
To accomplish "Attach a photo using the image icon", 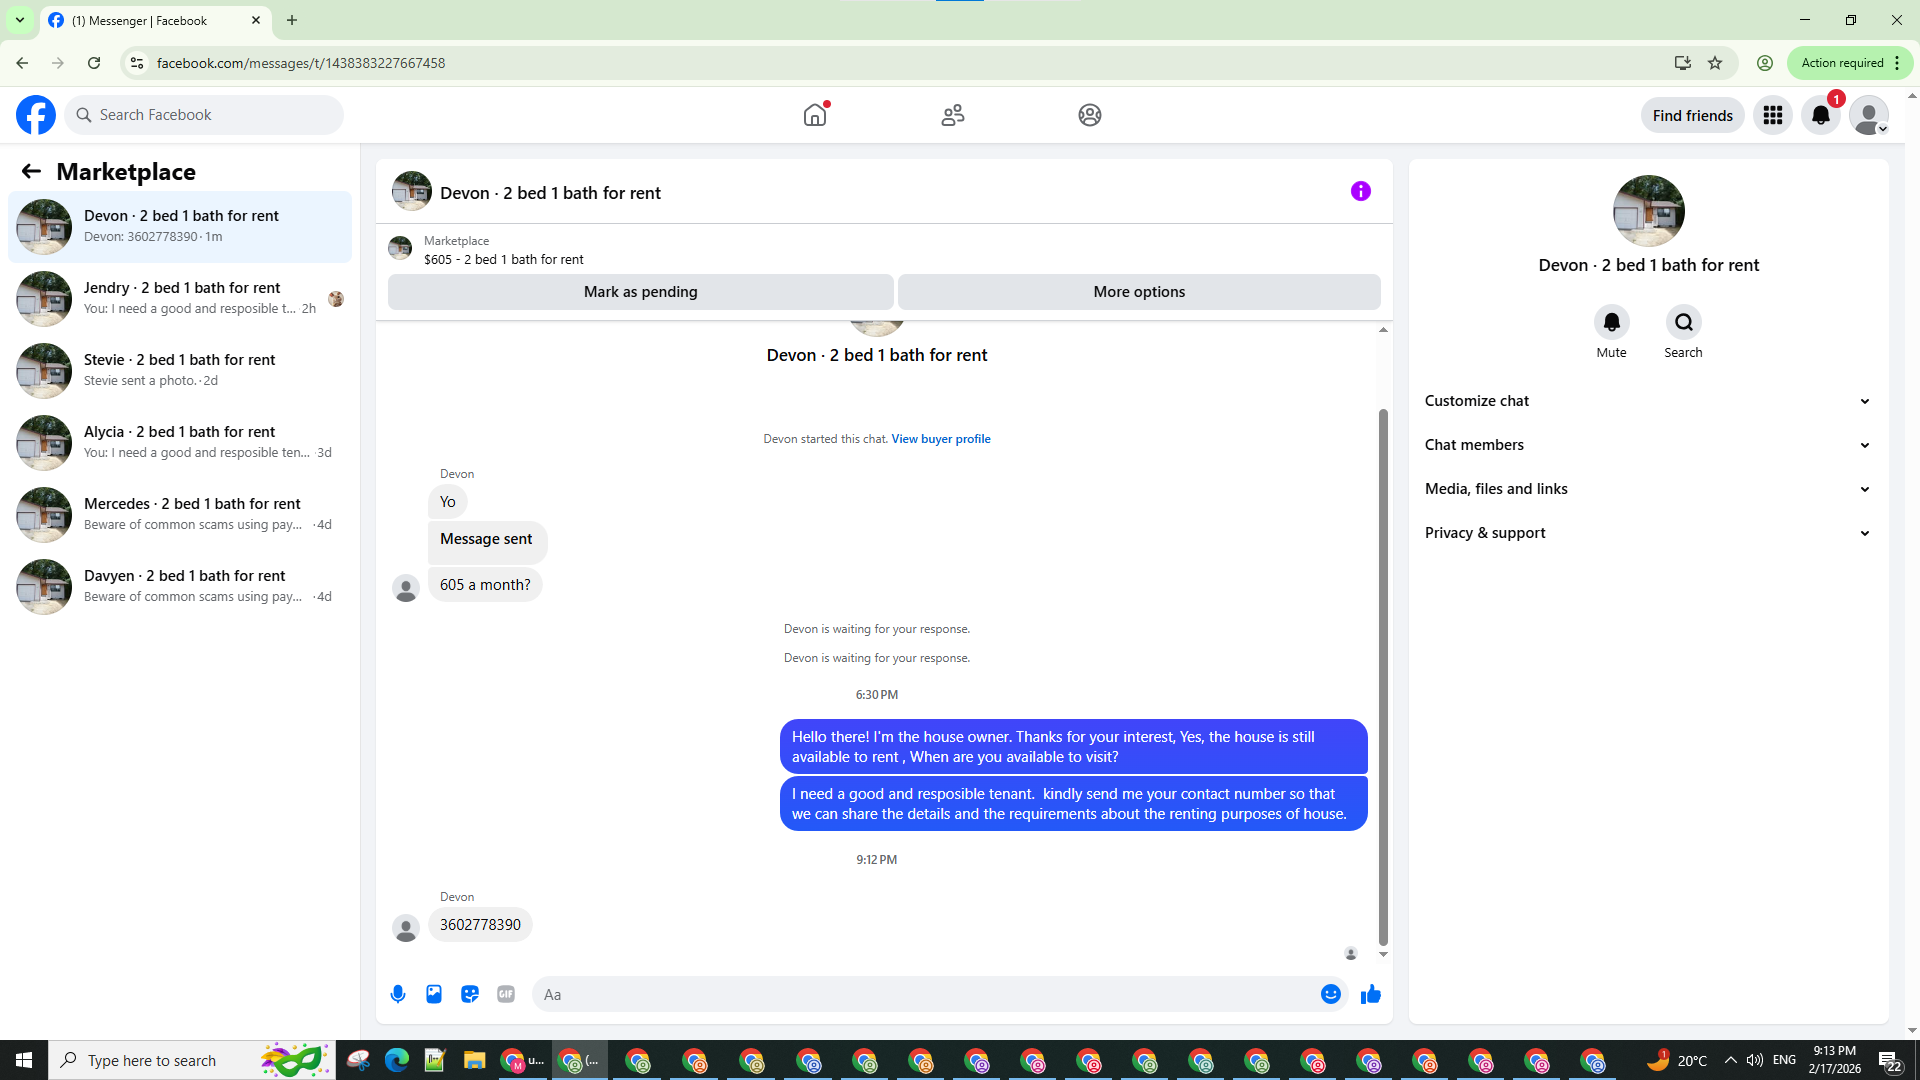I will pos(434,994).
